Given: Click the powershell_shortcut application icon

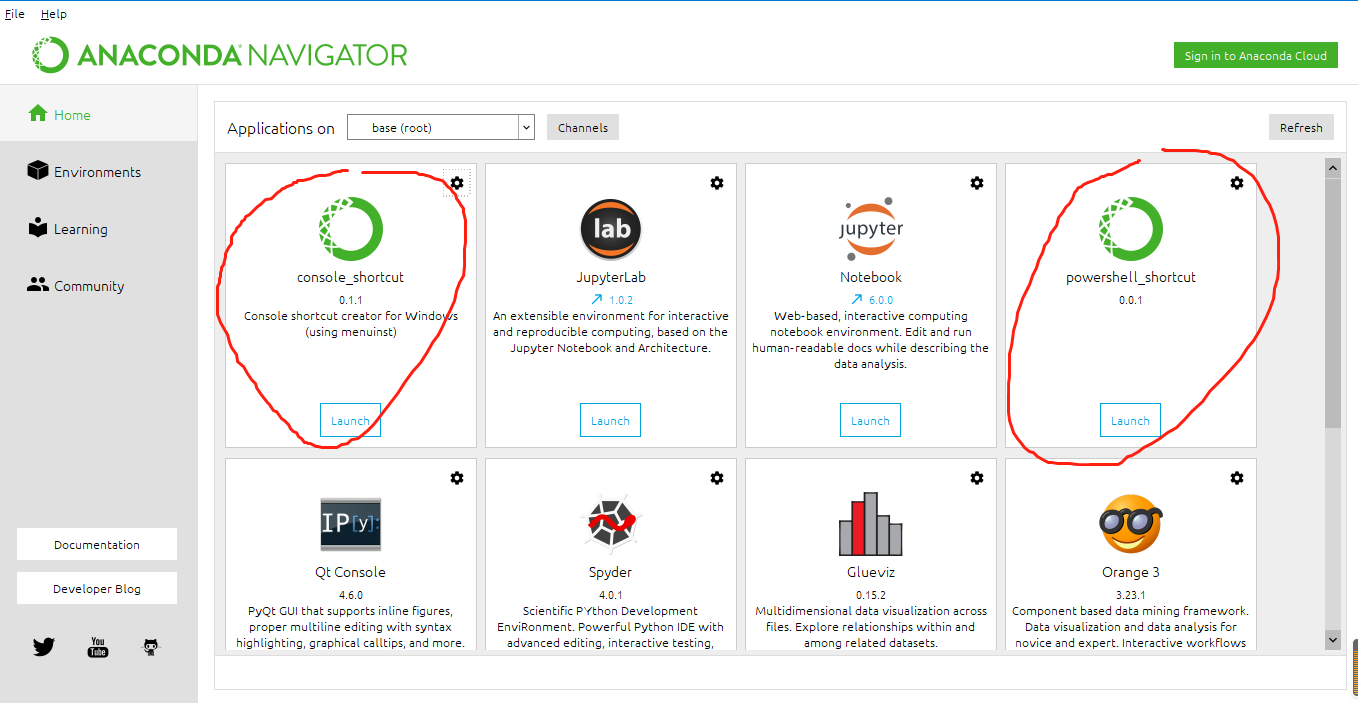Looking at the screenshot, I should (x=1131, y=229).
